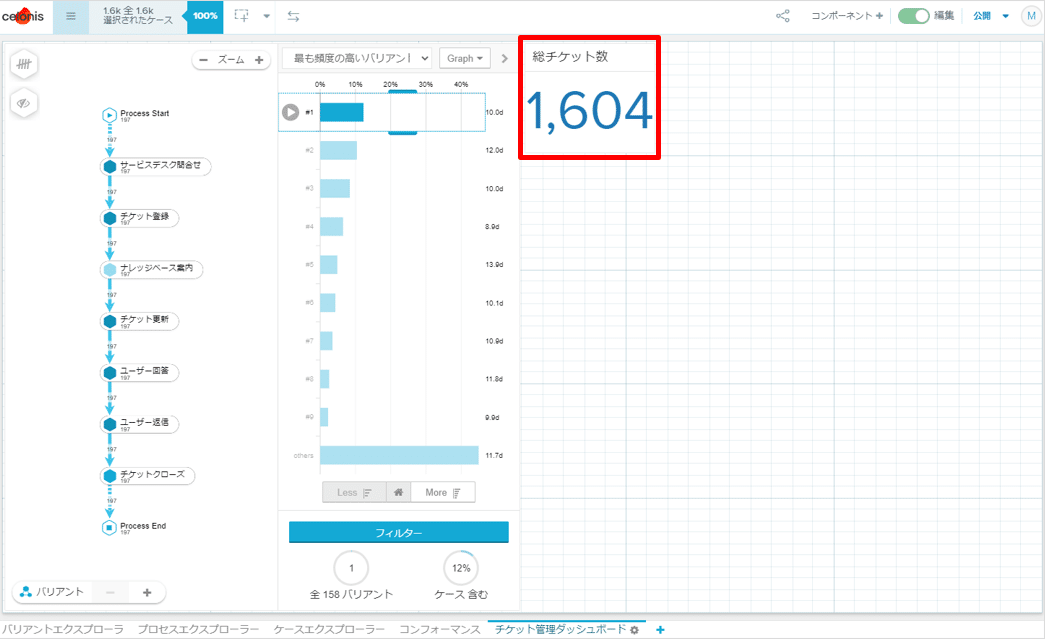Screen dimensions: 1047x639
Task: Open the 最も頻度の高いバリアント dropdown
Action: point(357,58)
